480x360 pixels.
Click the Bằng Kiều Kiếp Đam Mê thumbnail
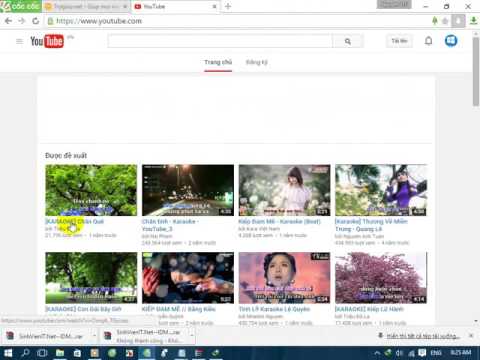(188, 278)
